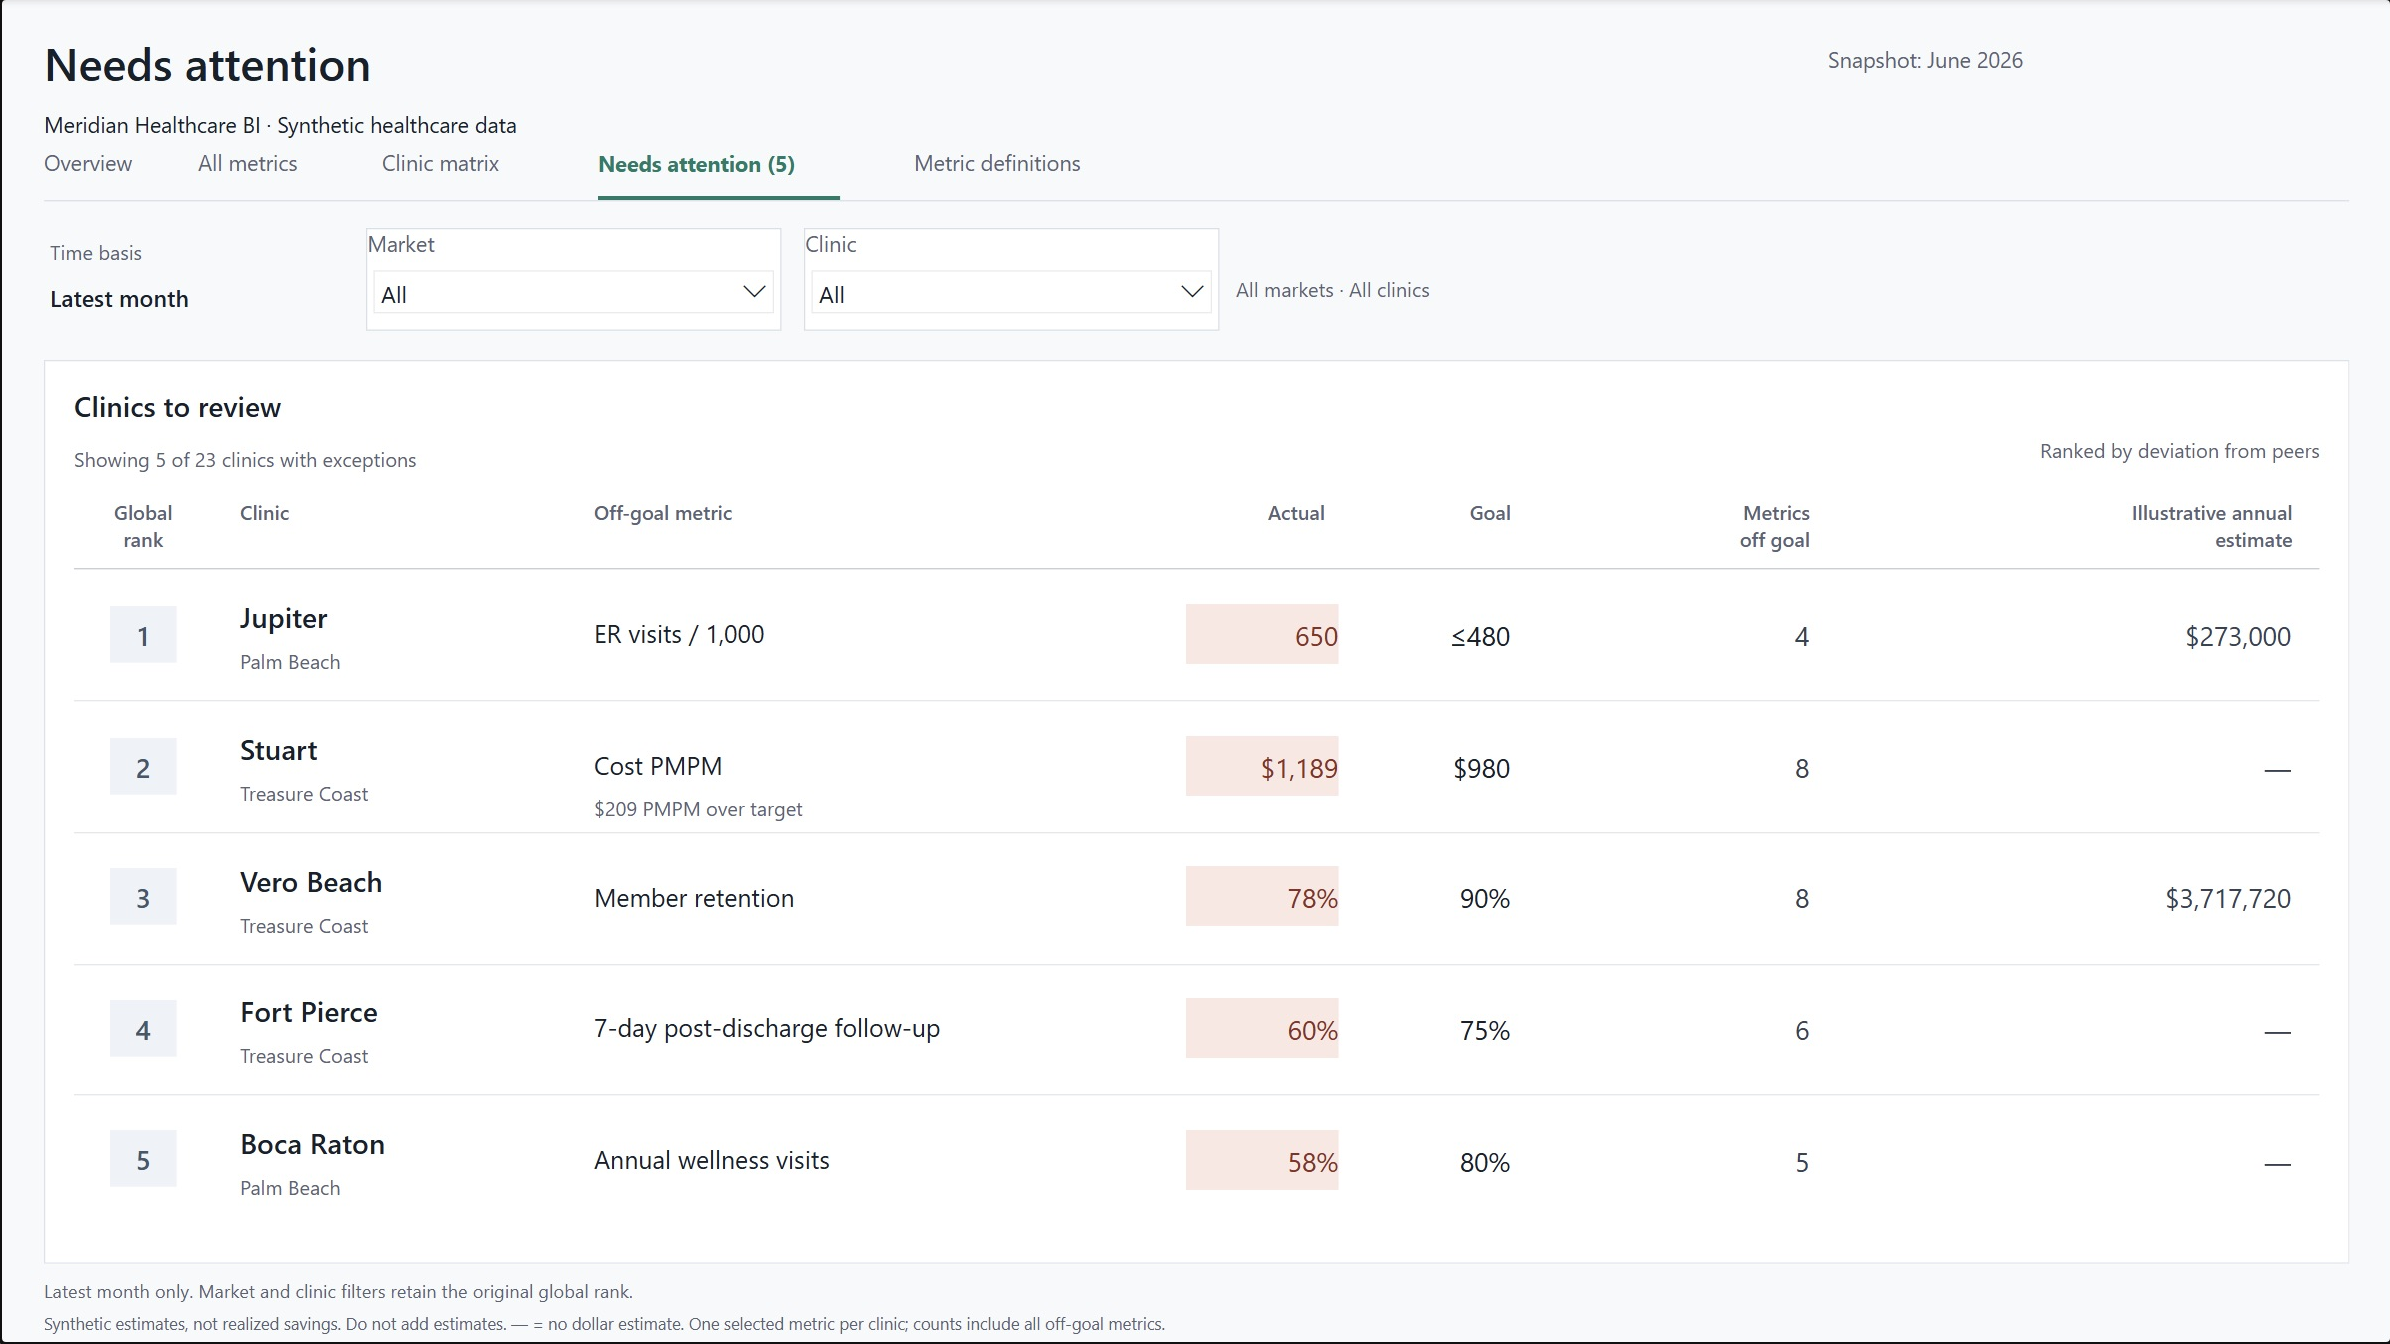
Task: Switch to the All metrics tab
Action: (x=247, y=164)
